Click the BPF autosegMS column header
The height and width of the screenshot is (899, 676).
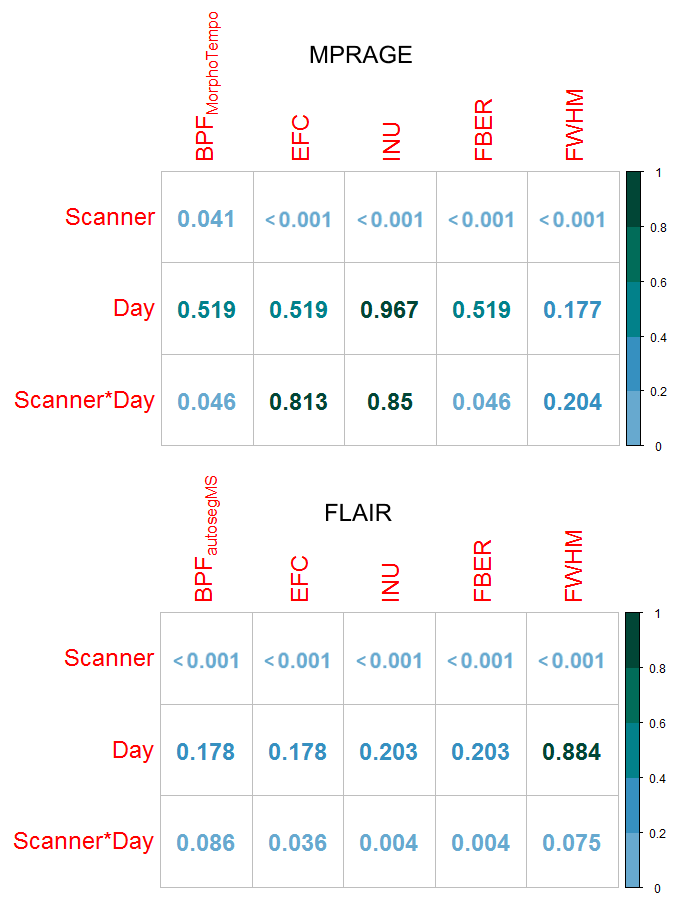click(x=206, y=540)
